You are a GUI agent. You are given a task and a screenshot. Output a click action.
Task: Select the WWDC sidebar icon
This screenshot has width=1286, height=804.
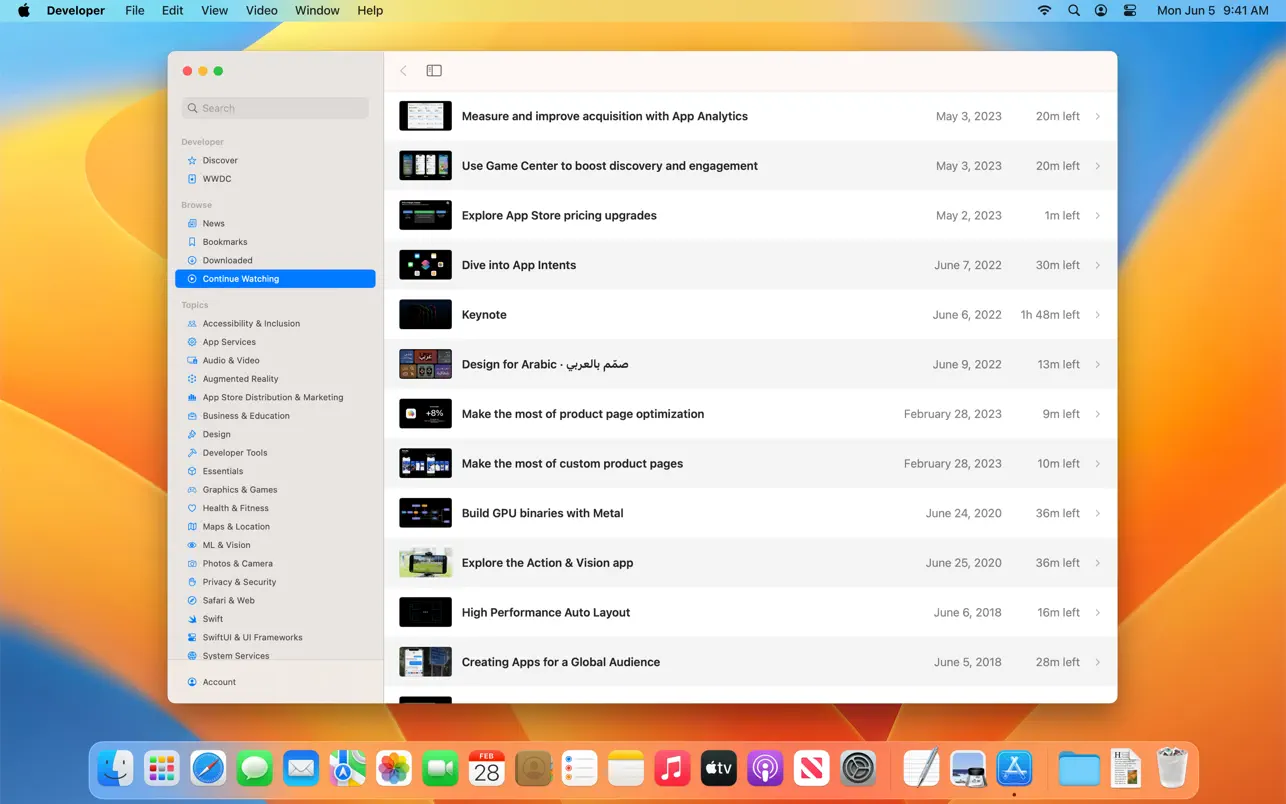tap(192, 179)
